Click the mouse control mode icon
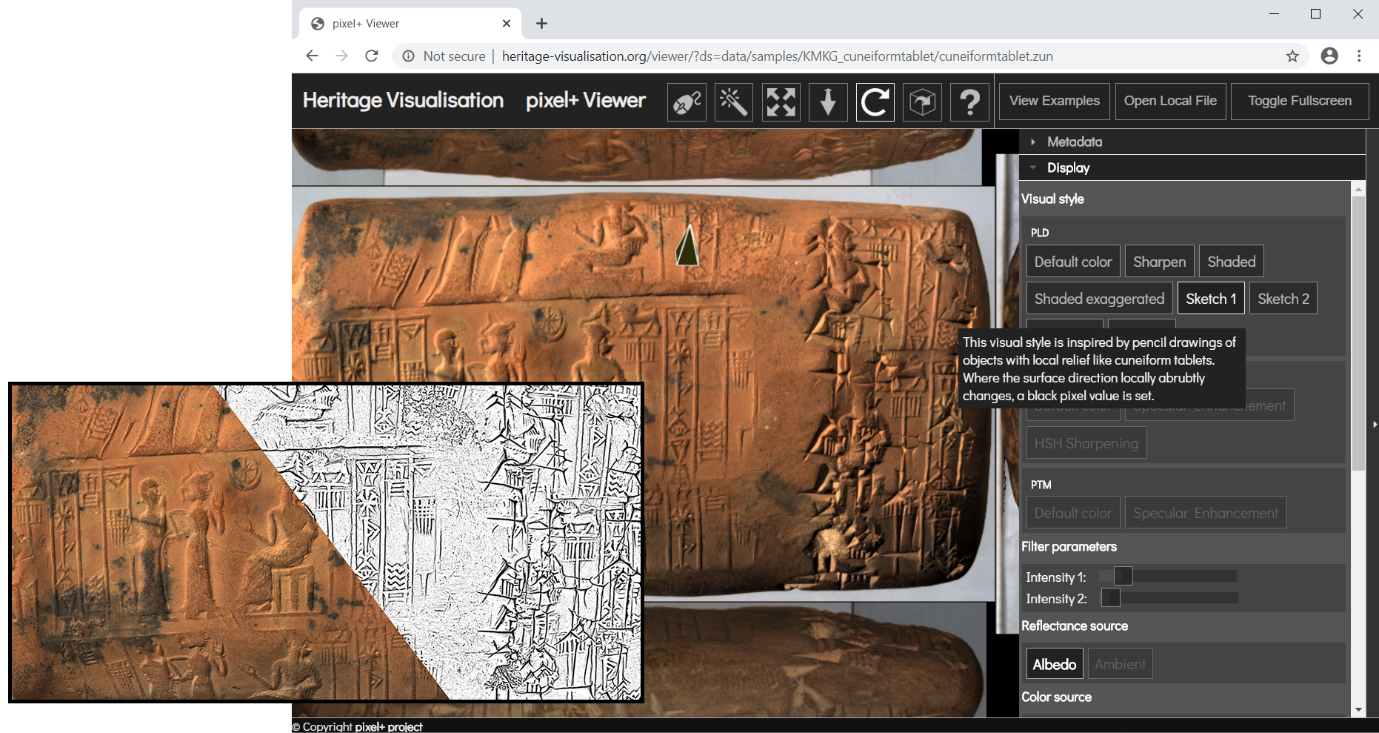This screenshot has width=1379, height=733. tap(687, 101)
